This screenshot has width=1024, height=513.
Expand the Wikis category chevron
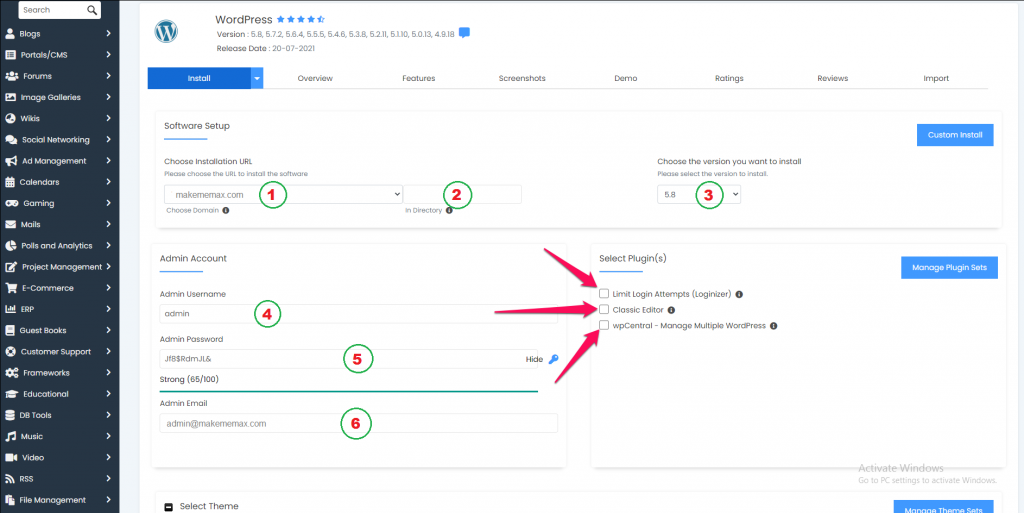tap(108, 118)
